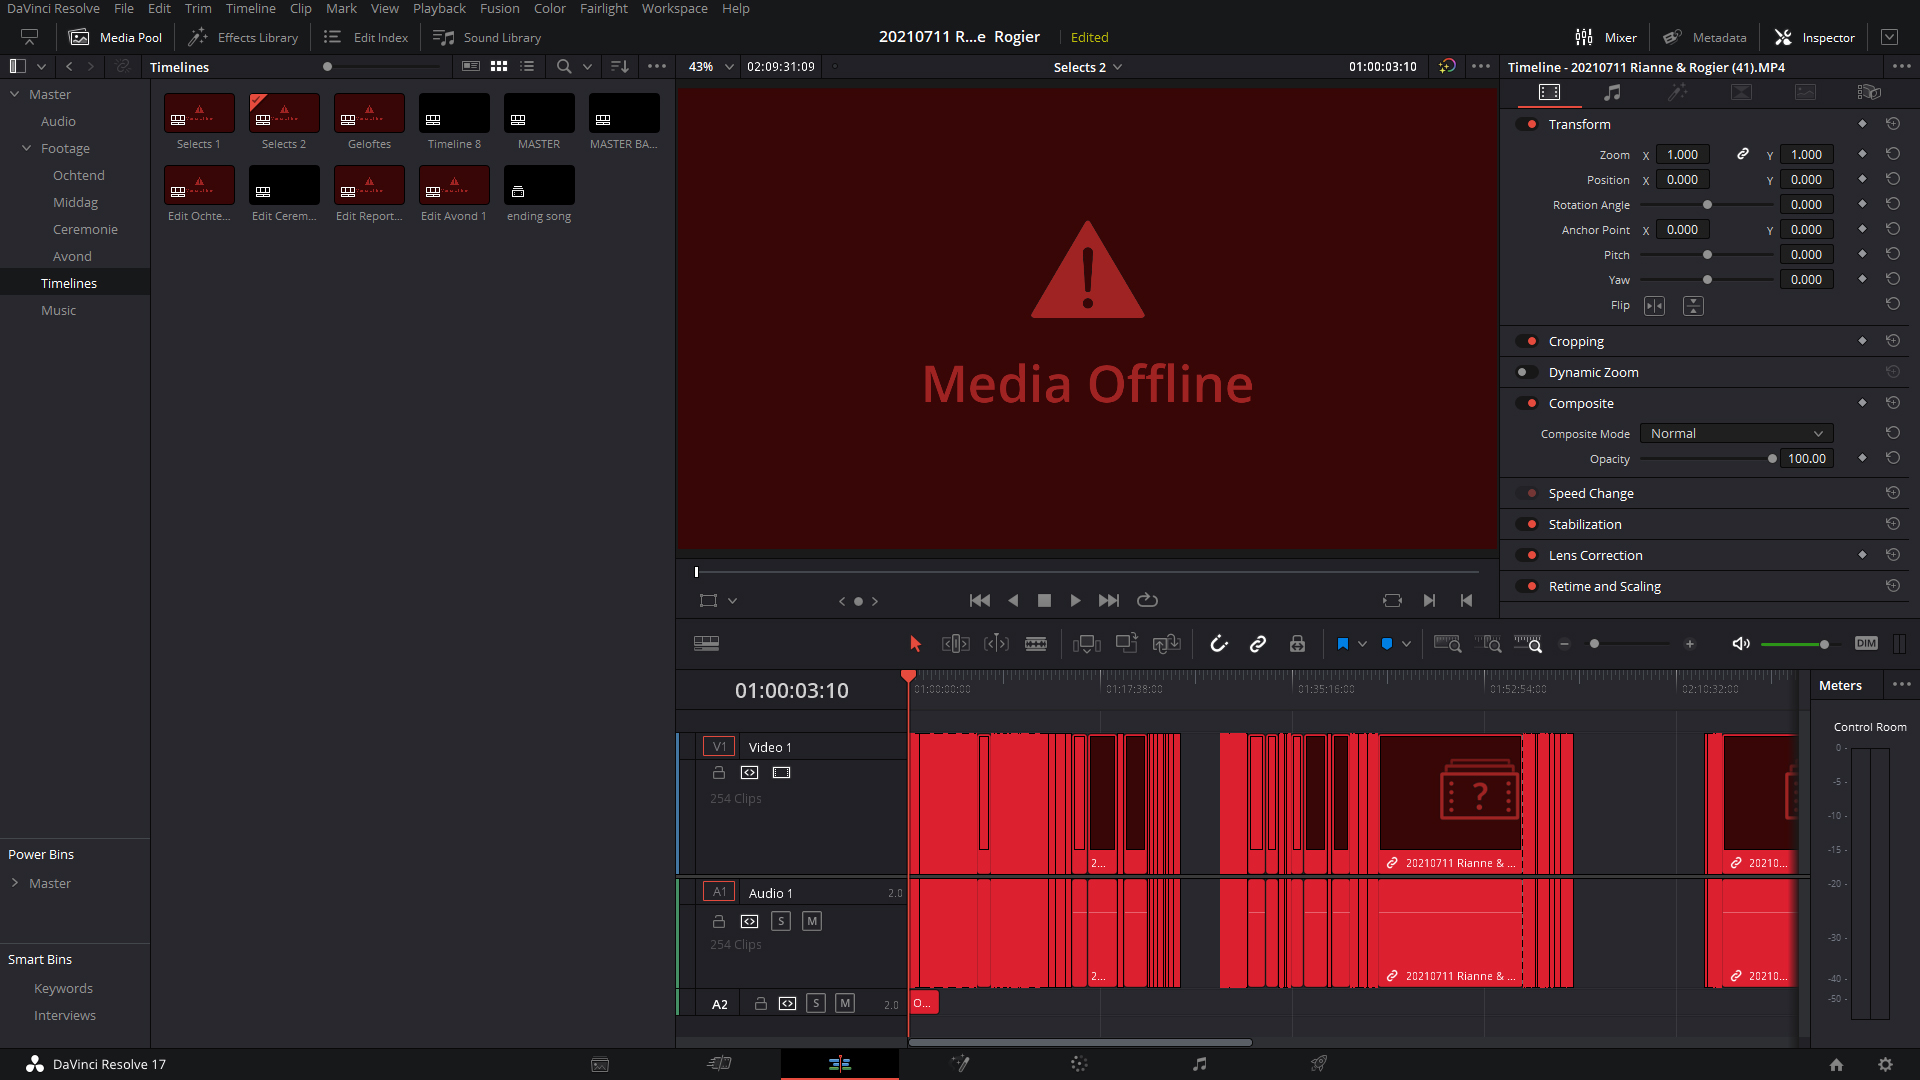Switch to the Audio tab in Inspector
Image resolution: width=1920 pixels, height=1080 pixels.
(x=1612, y=92)
